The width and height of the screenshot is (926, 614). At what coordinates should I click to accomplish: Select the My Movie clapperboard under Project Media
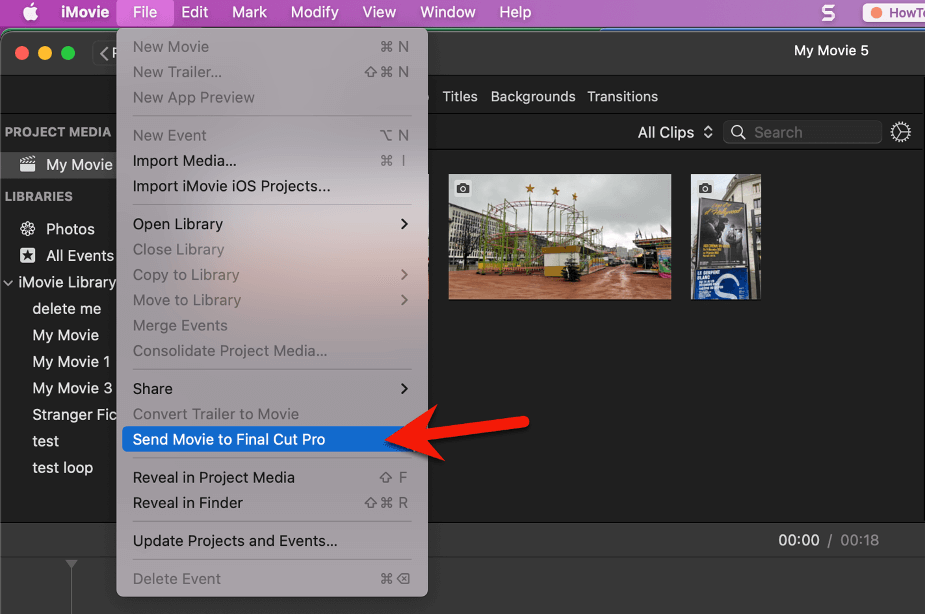click(30, 164)
